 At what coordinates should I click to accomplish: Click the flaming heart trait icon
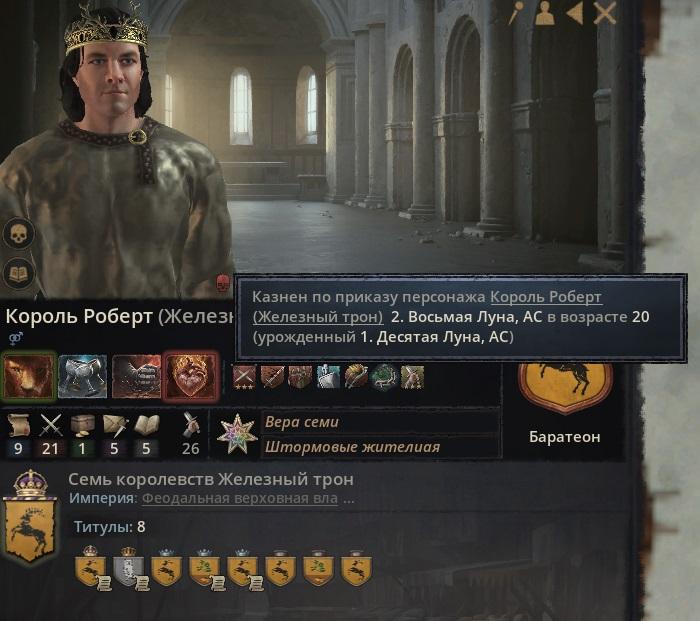tap(191, 377)
